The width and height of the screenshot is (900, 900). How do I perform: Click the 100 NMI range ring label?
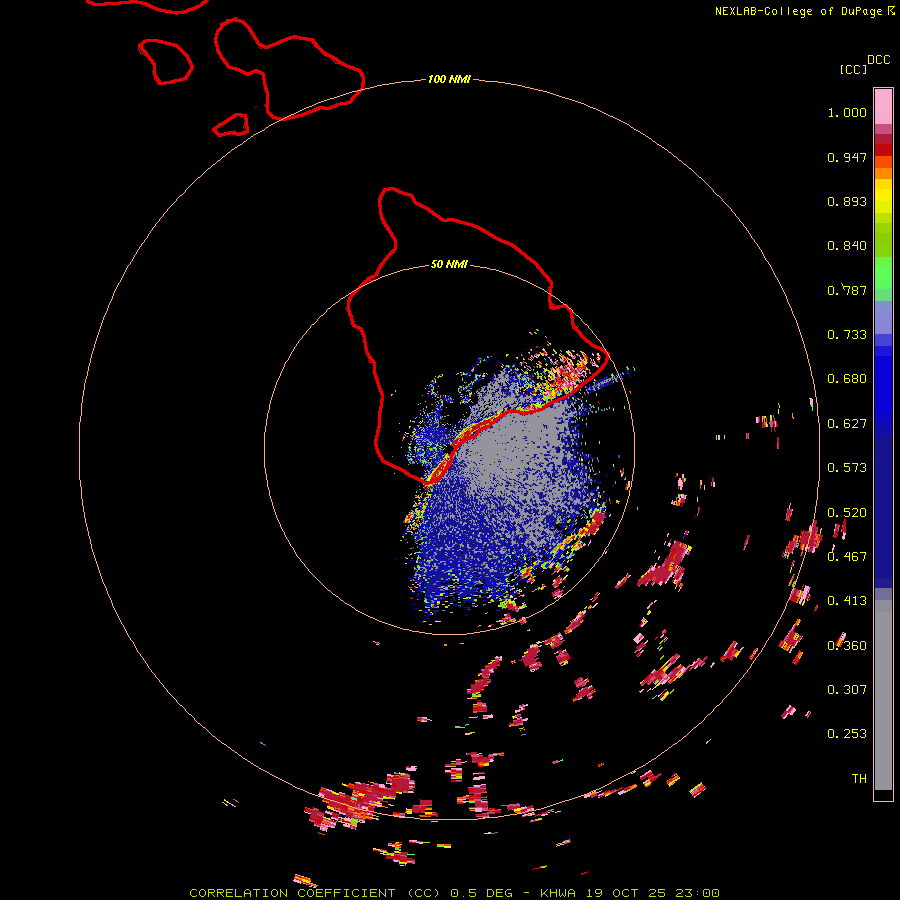[x=449, y=79]
